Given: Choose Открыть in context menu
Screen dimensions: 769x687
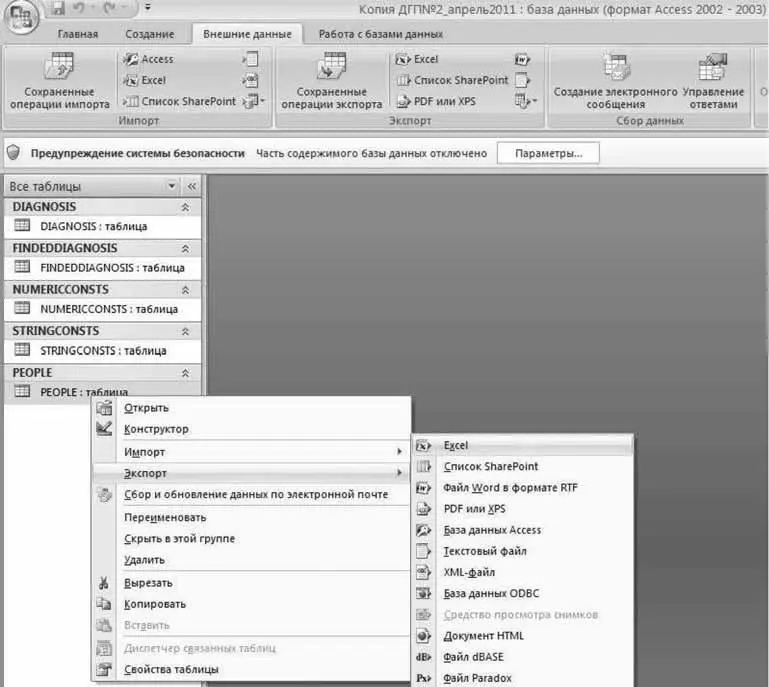Looking at the screenshot, I should [x=251, y=408].
